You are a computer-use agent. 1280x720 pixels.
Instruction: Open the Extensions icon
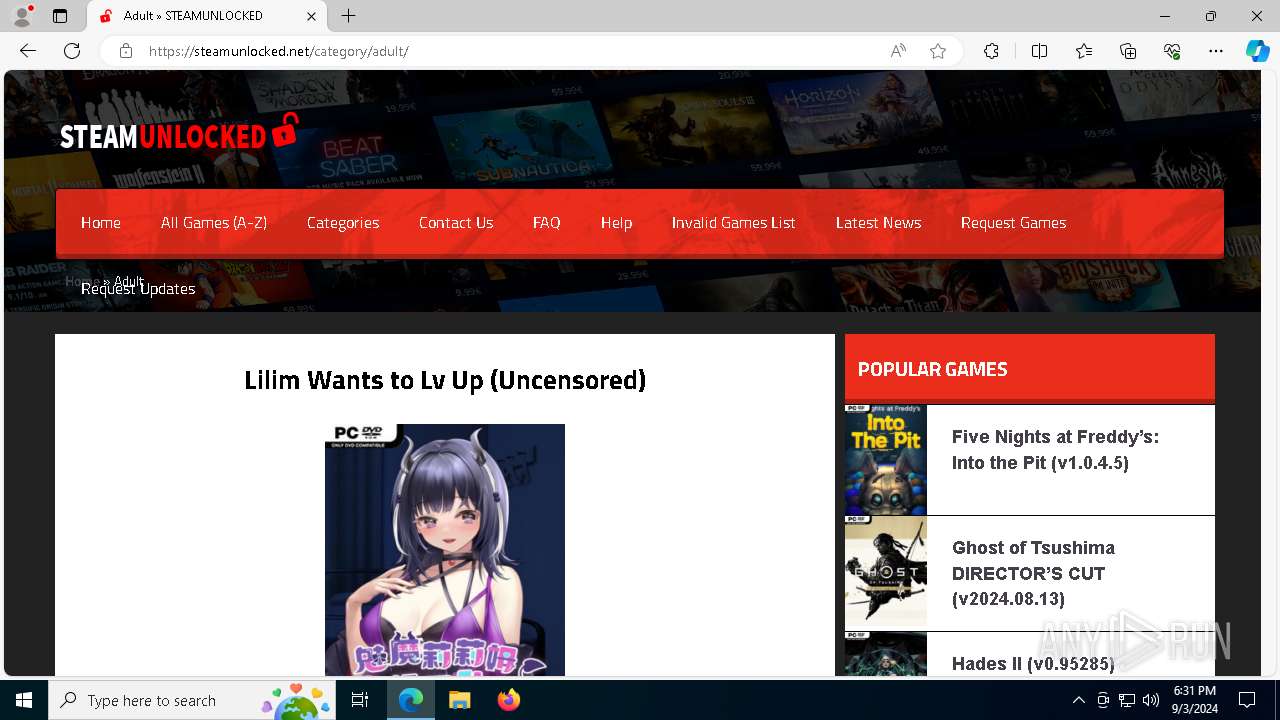[991, 51]
